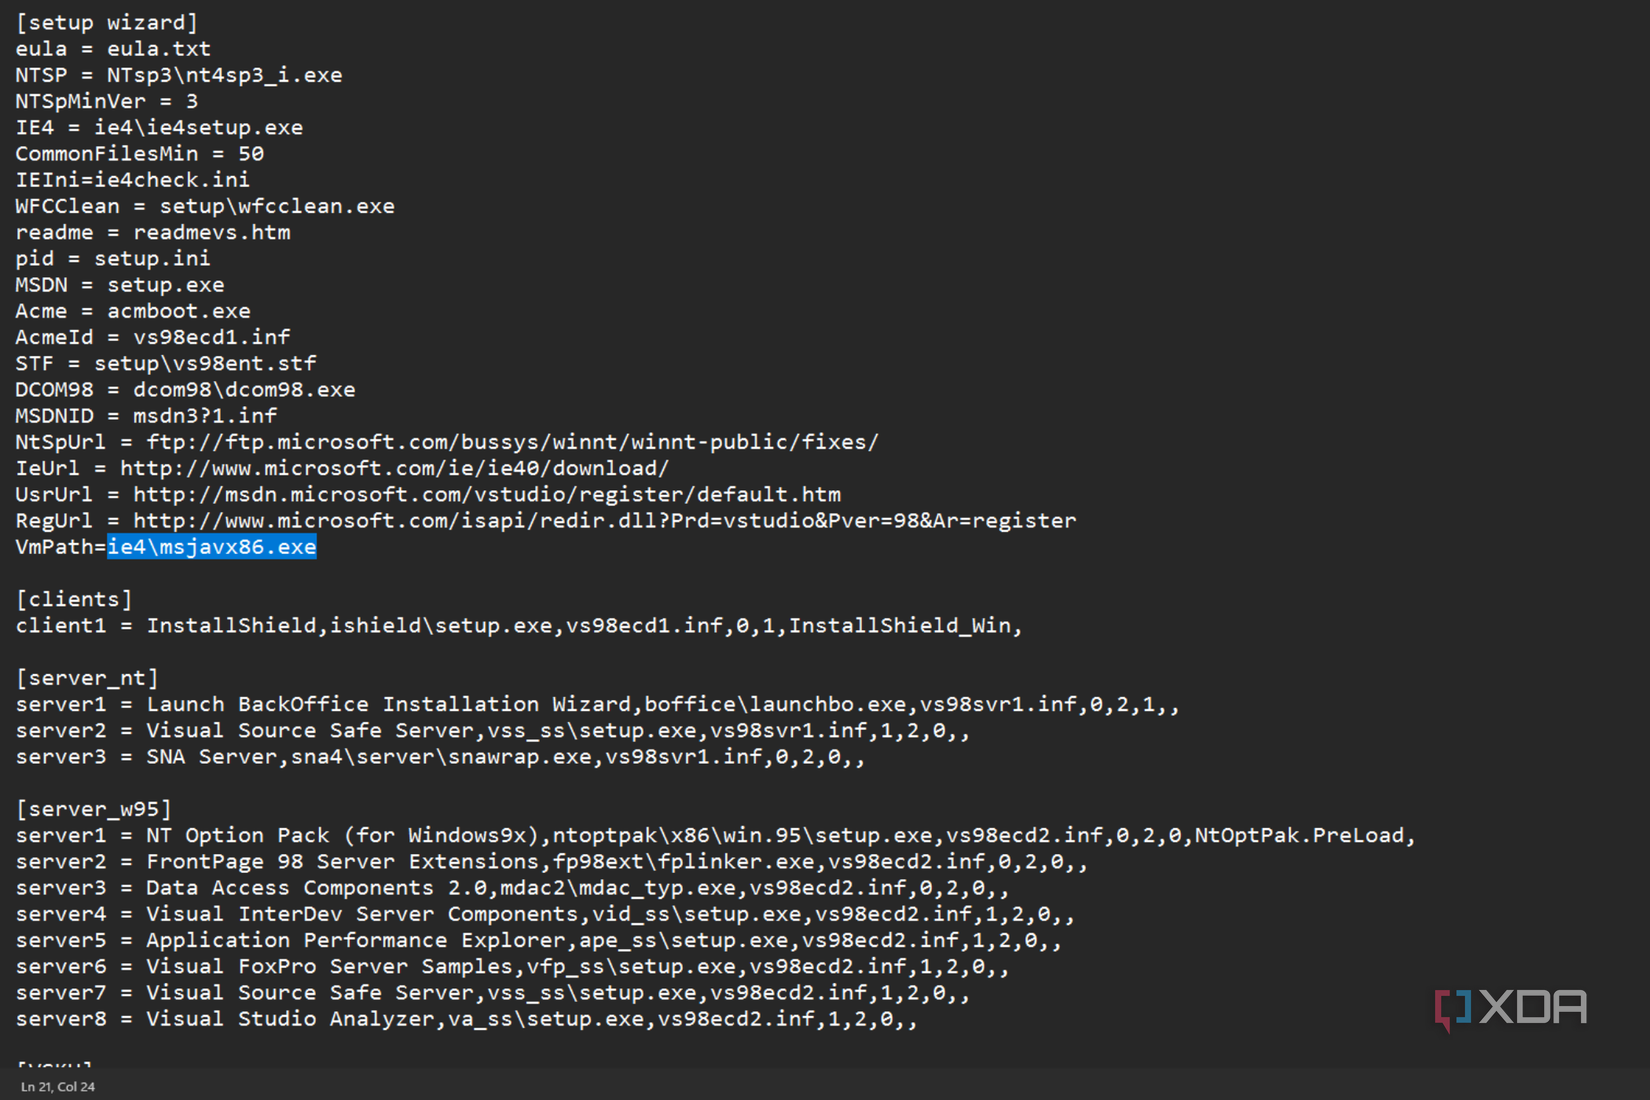The width and height of the screenshot is (1650, 1100).
Task: Click the readmevs.htm value
Action: pyautogui.click(x=212, y=232)
